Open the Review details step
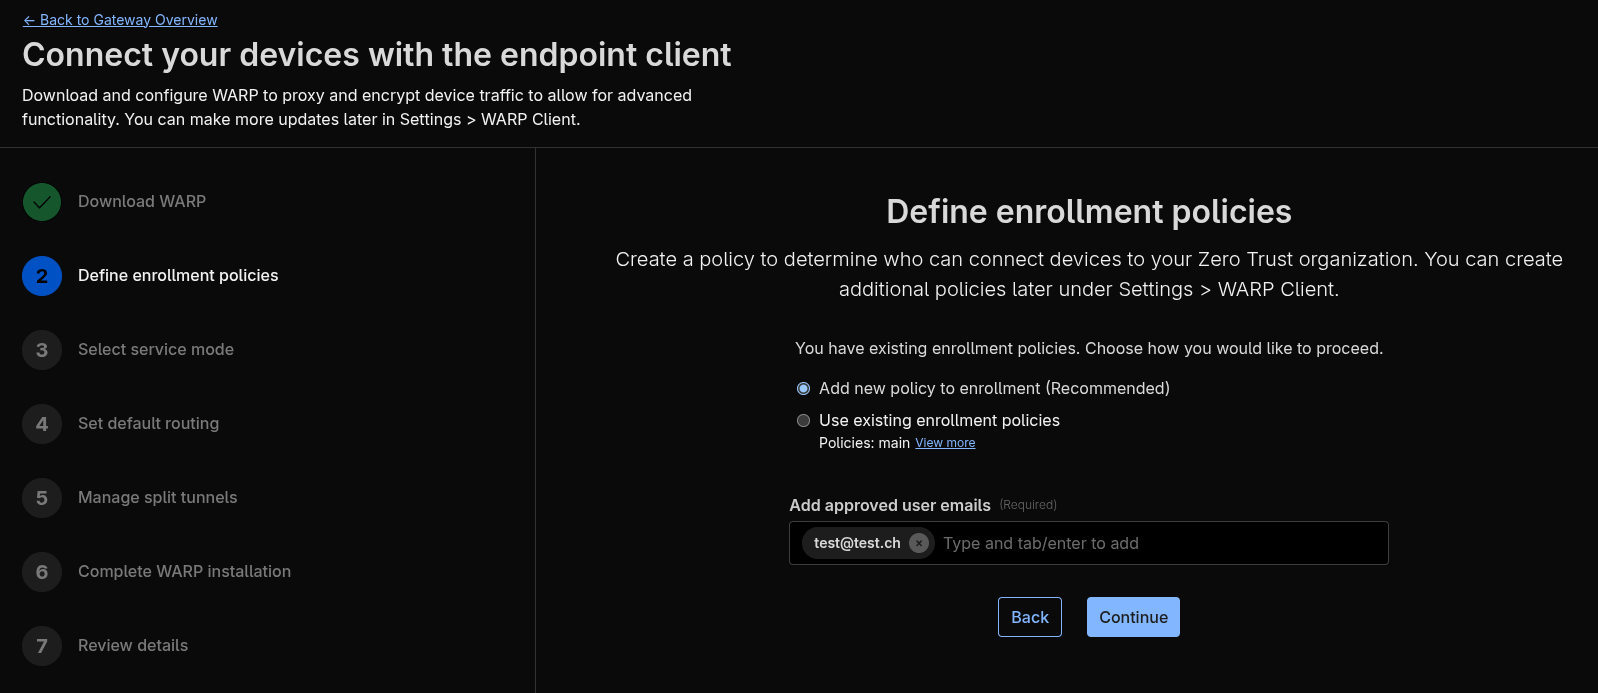This screenshot has width=1598, height=693. click(x=133, y=646)
